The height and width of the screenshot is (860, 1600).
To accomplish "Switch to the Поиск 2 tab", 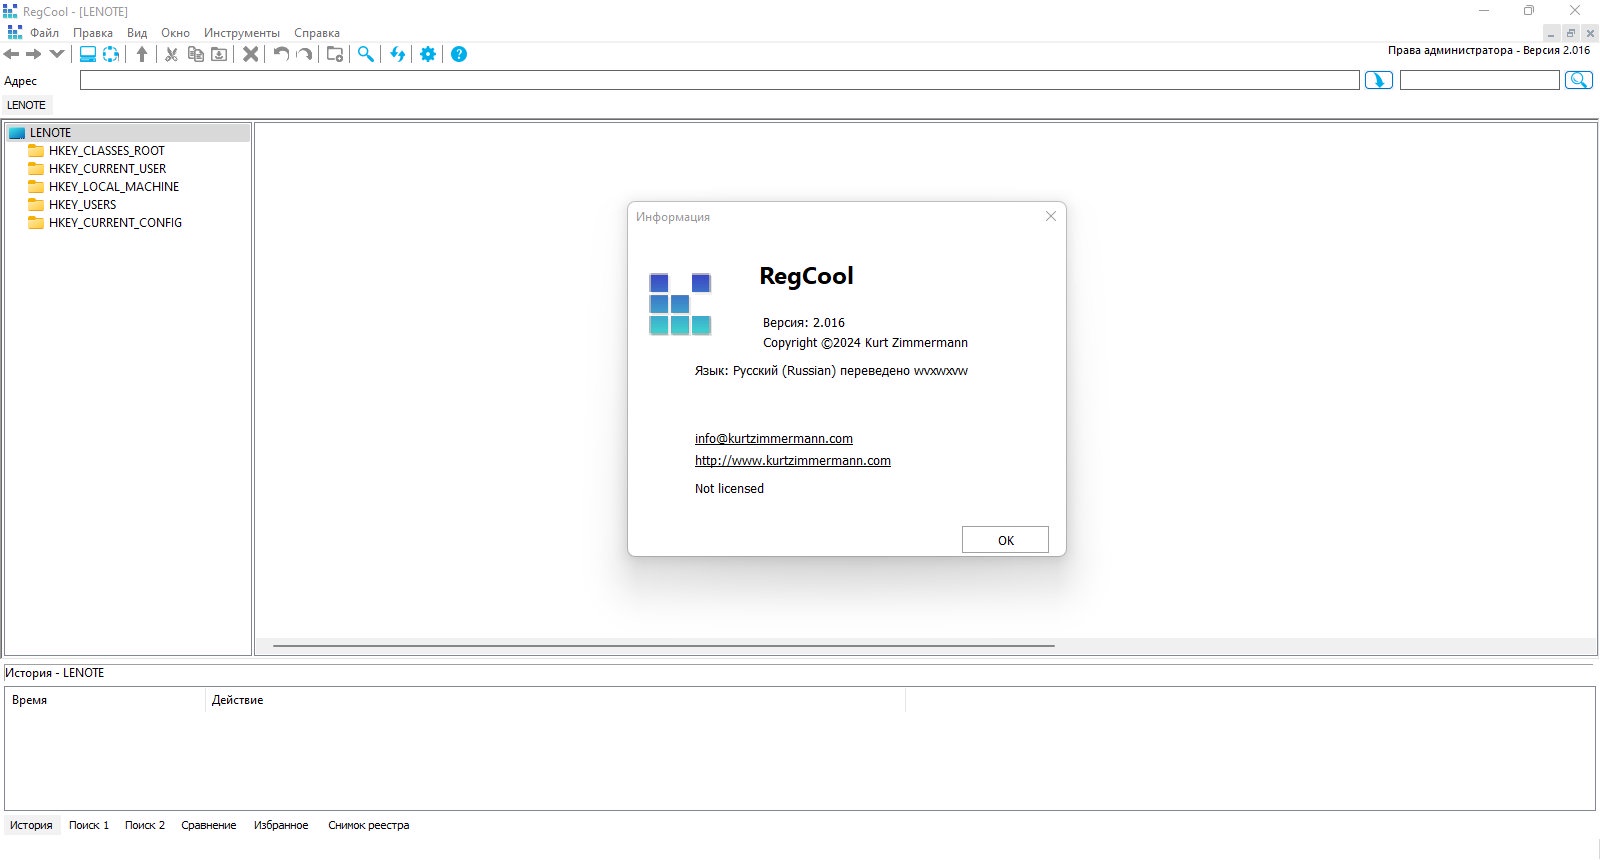I will tap(145, 826).
